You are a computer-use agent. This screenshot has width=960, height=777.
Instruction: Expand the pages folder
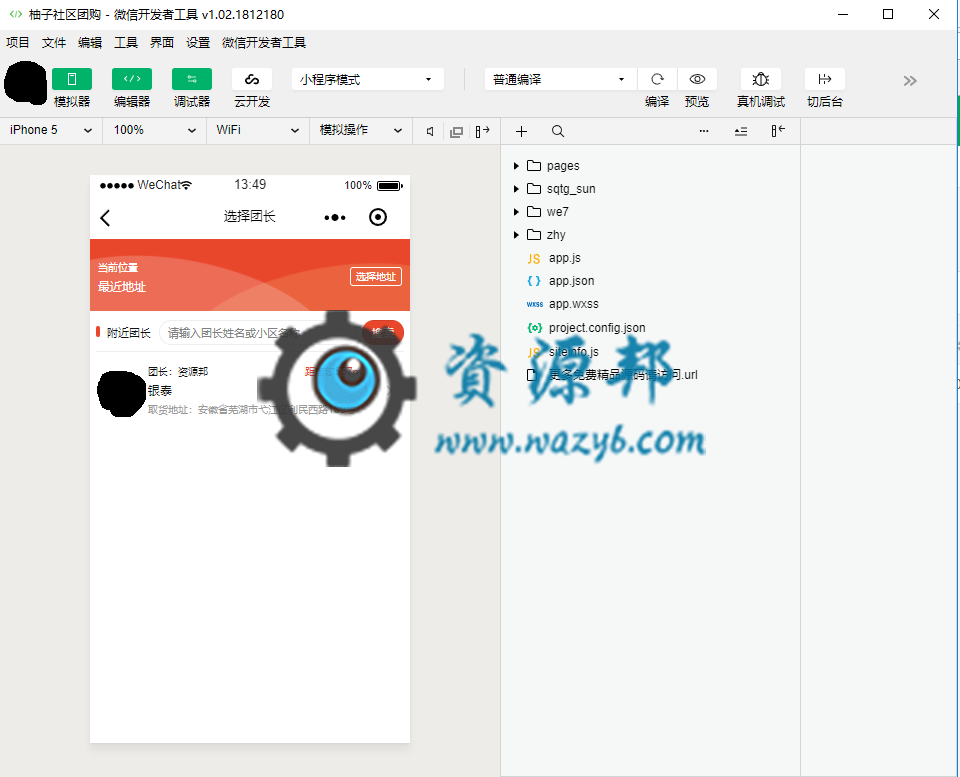[516, 166]
